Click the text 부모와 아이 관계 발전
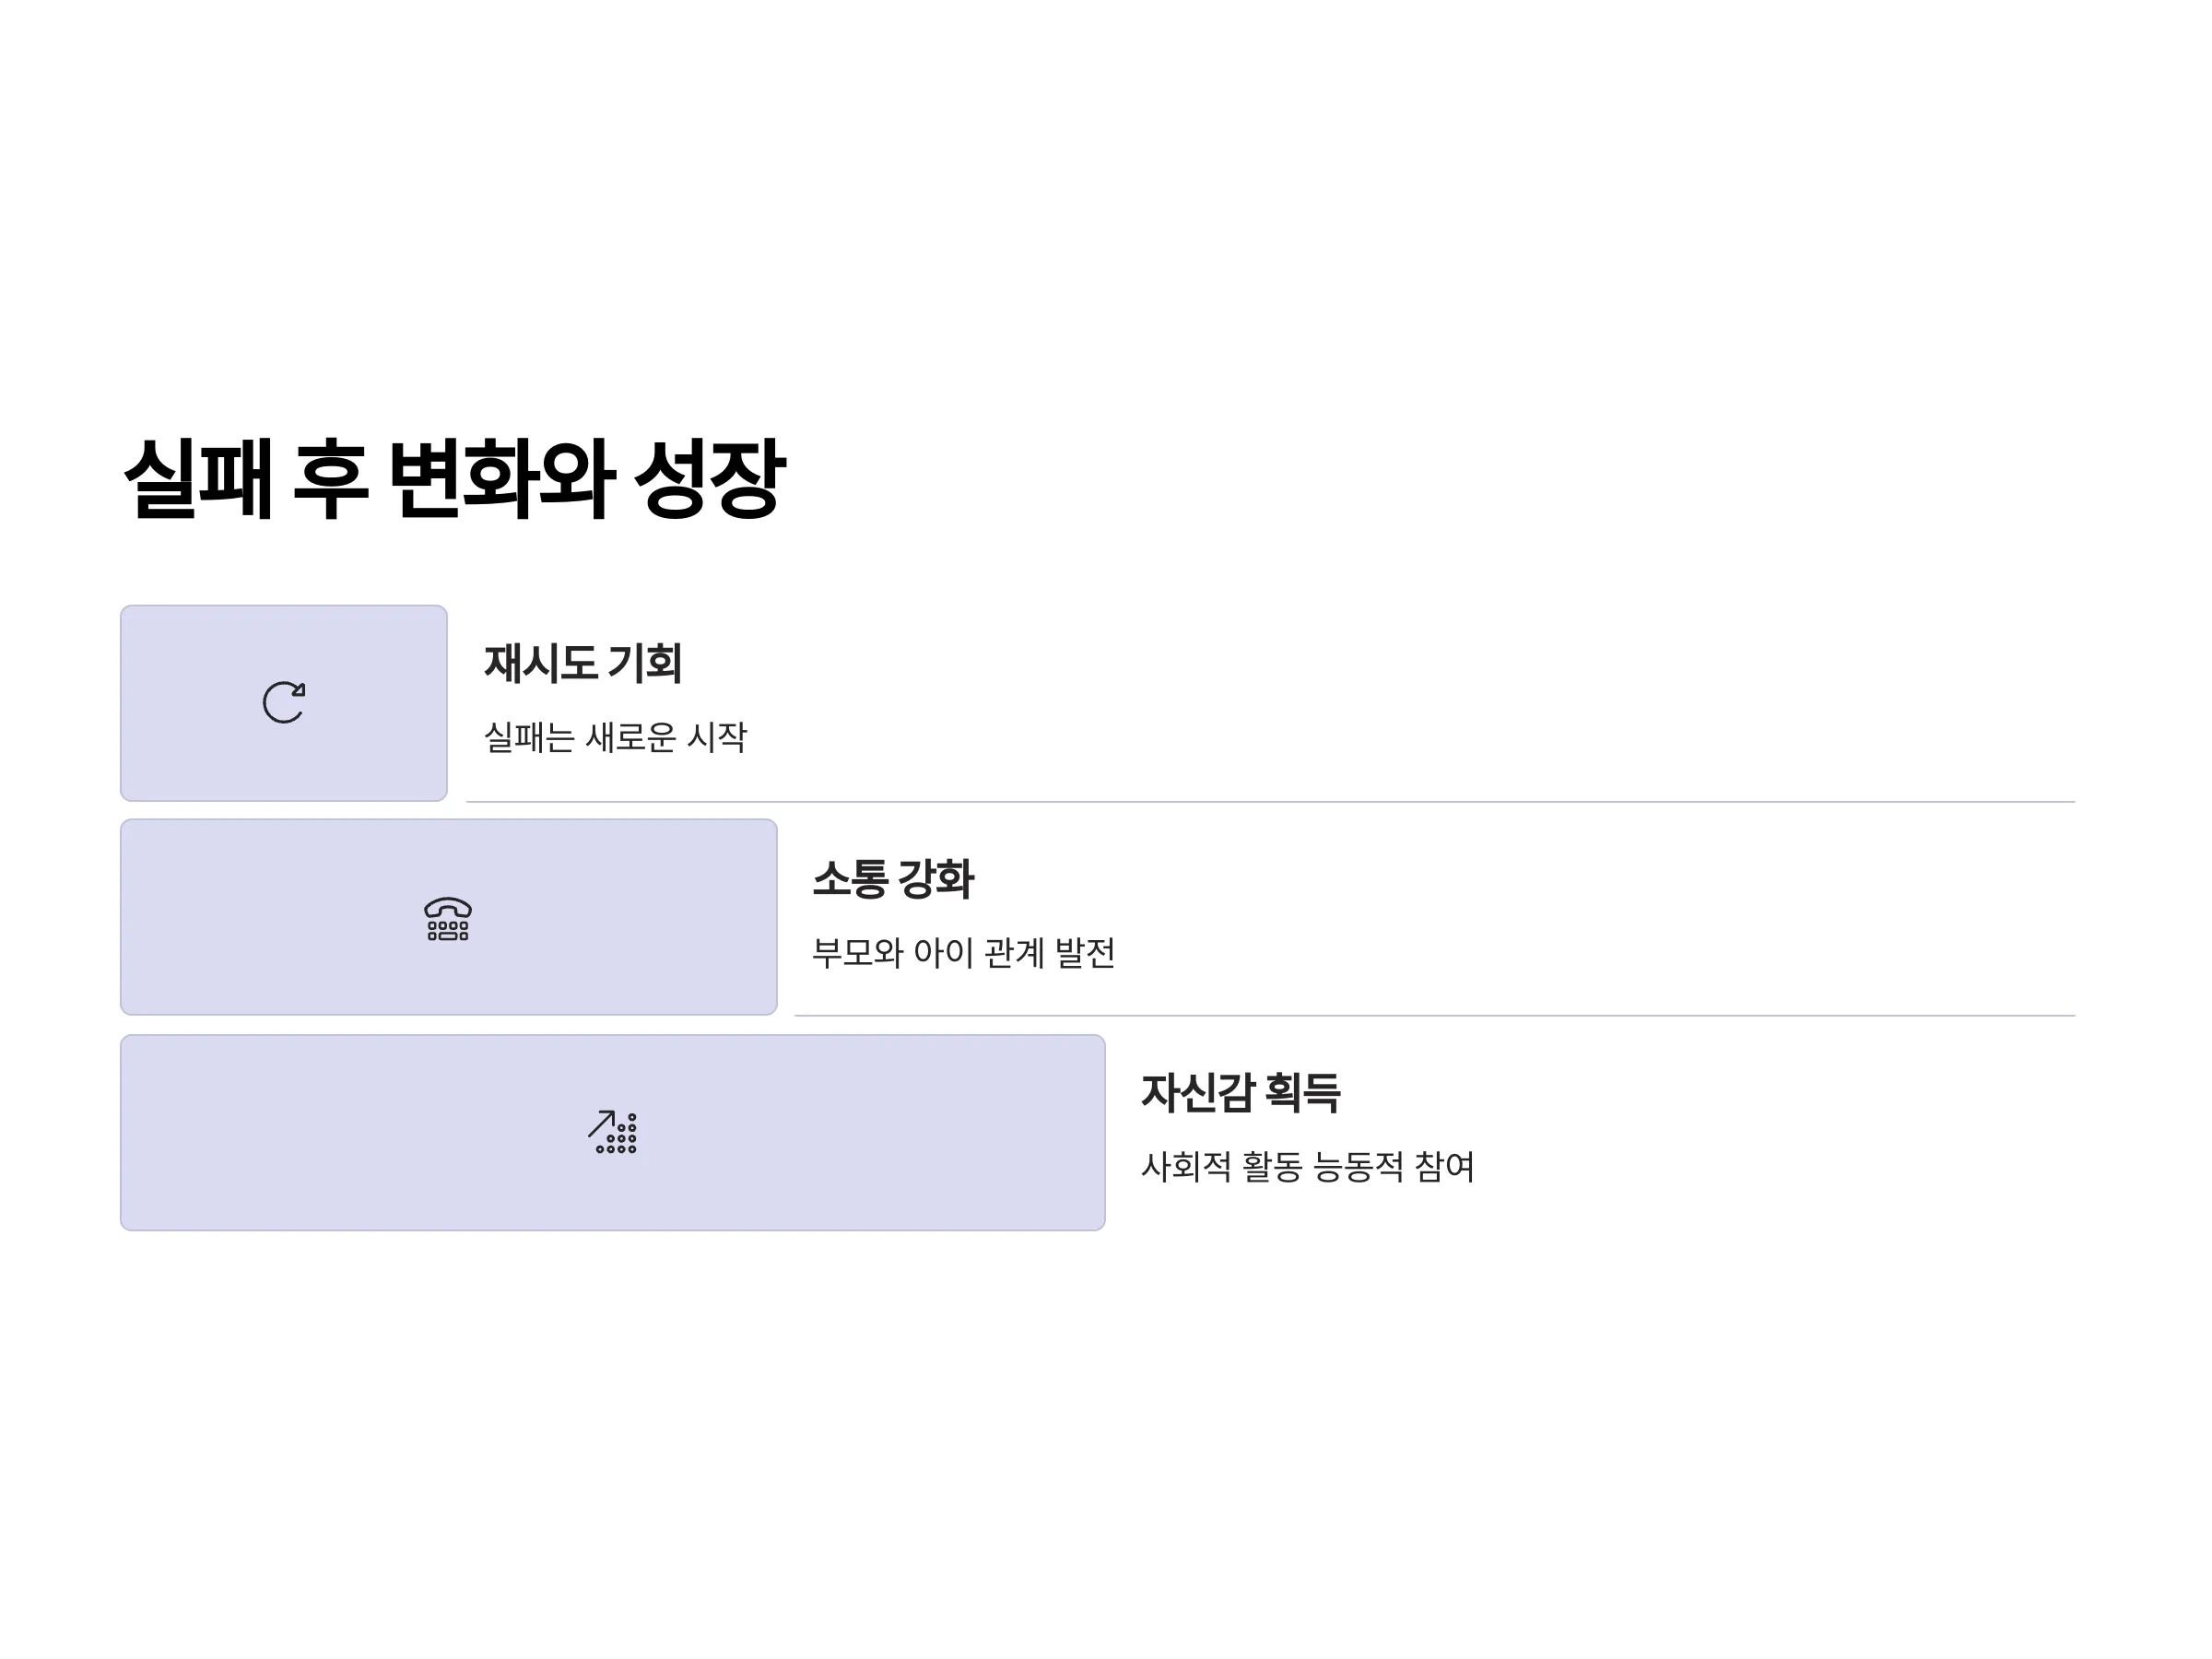This screenshot has height=1659, width=2212. pos(963,952)
